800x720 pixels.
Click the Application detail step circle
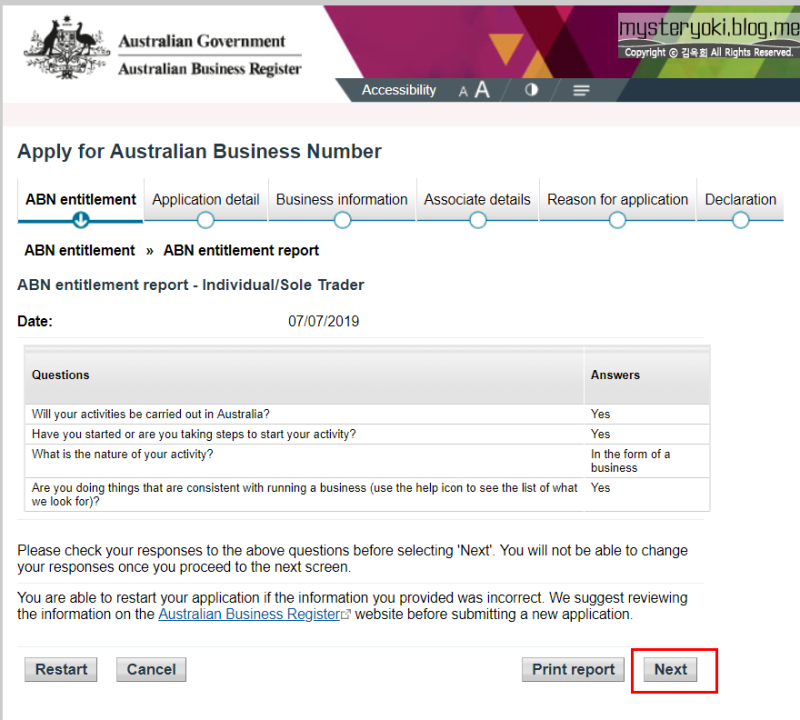click(x=206, y=220)
